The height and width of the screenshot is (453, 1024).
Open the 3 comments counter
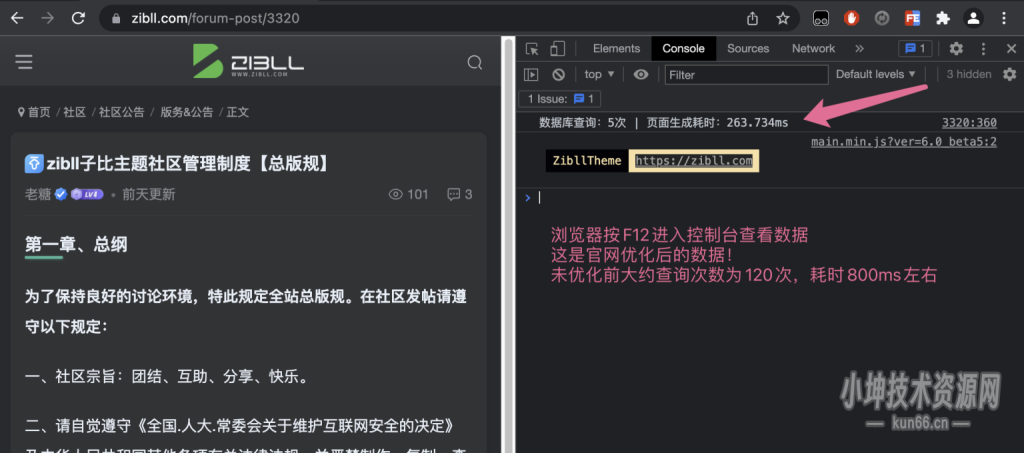click(x=459, y=194)
